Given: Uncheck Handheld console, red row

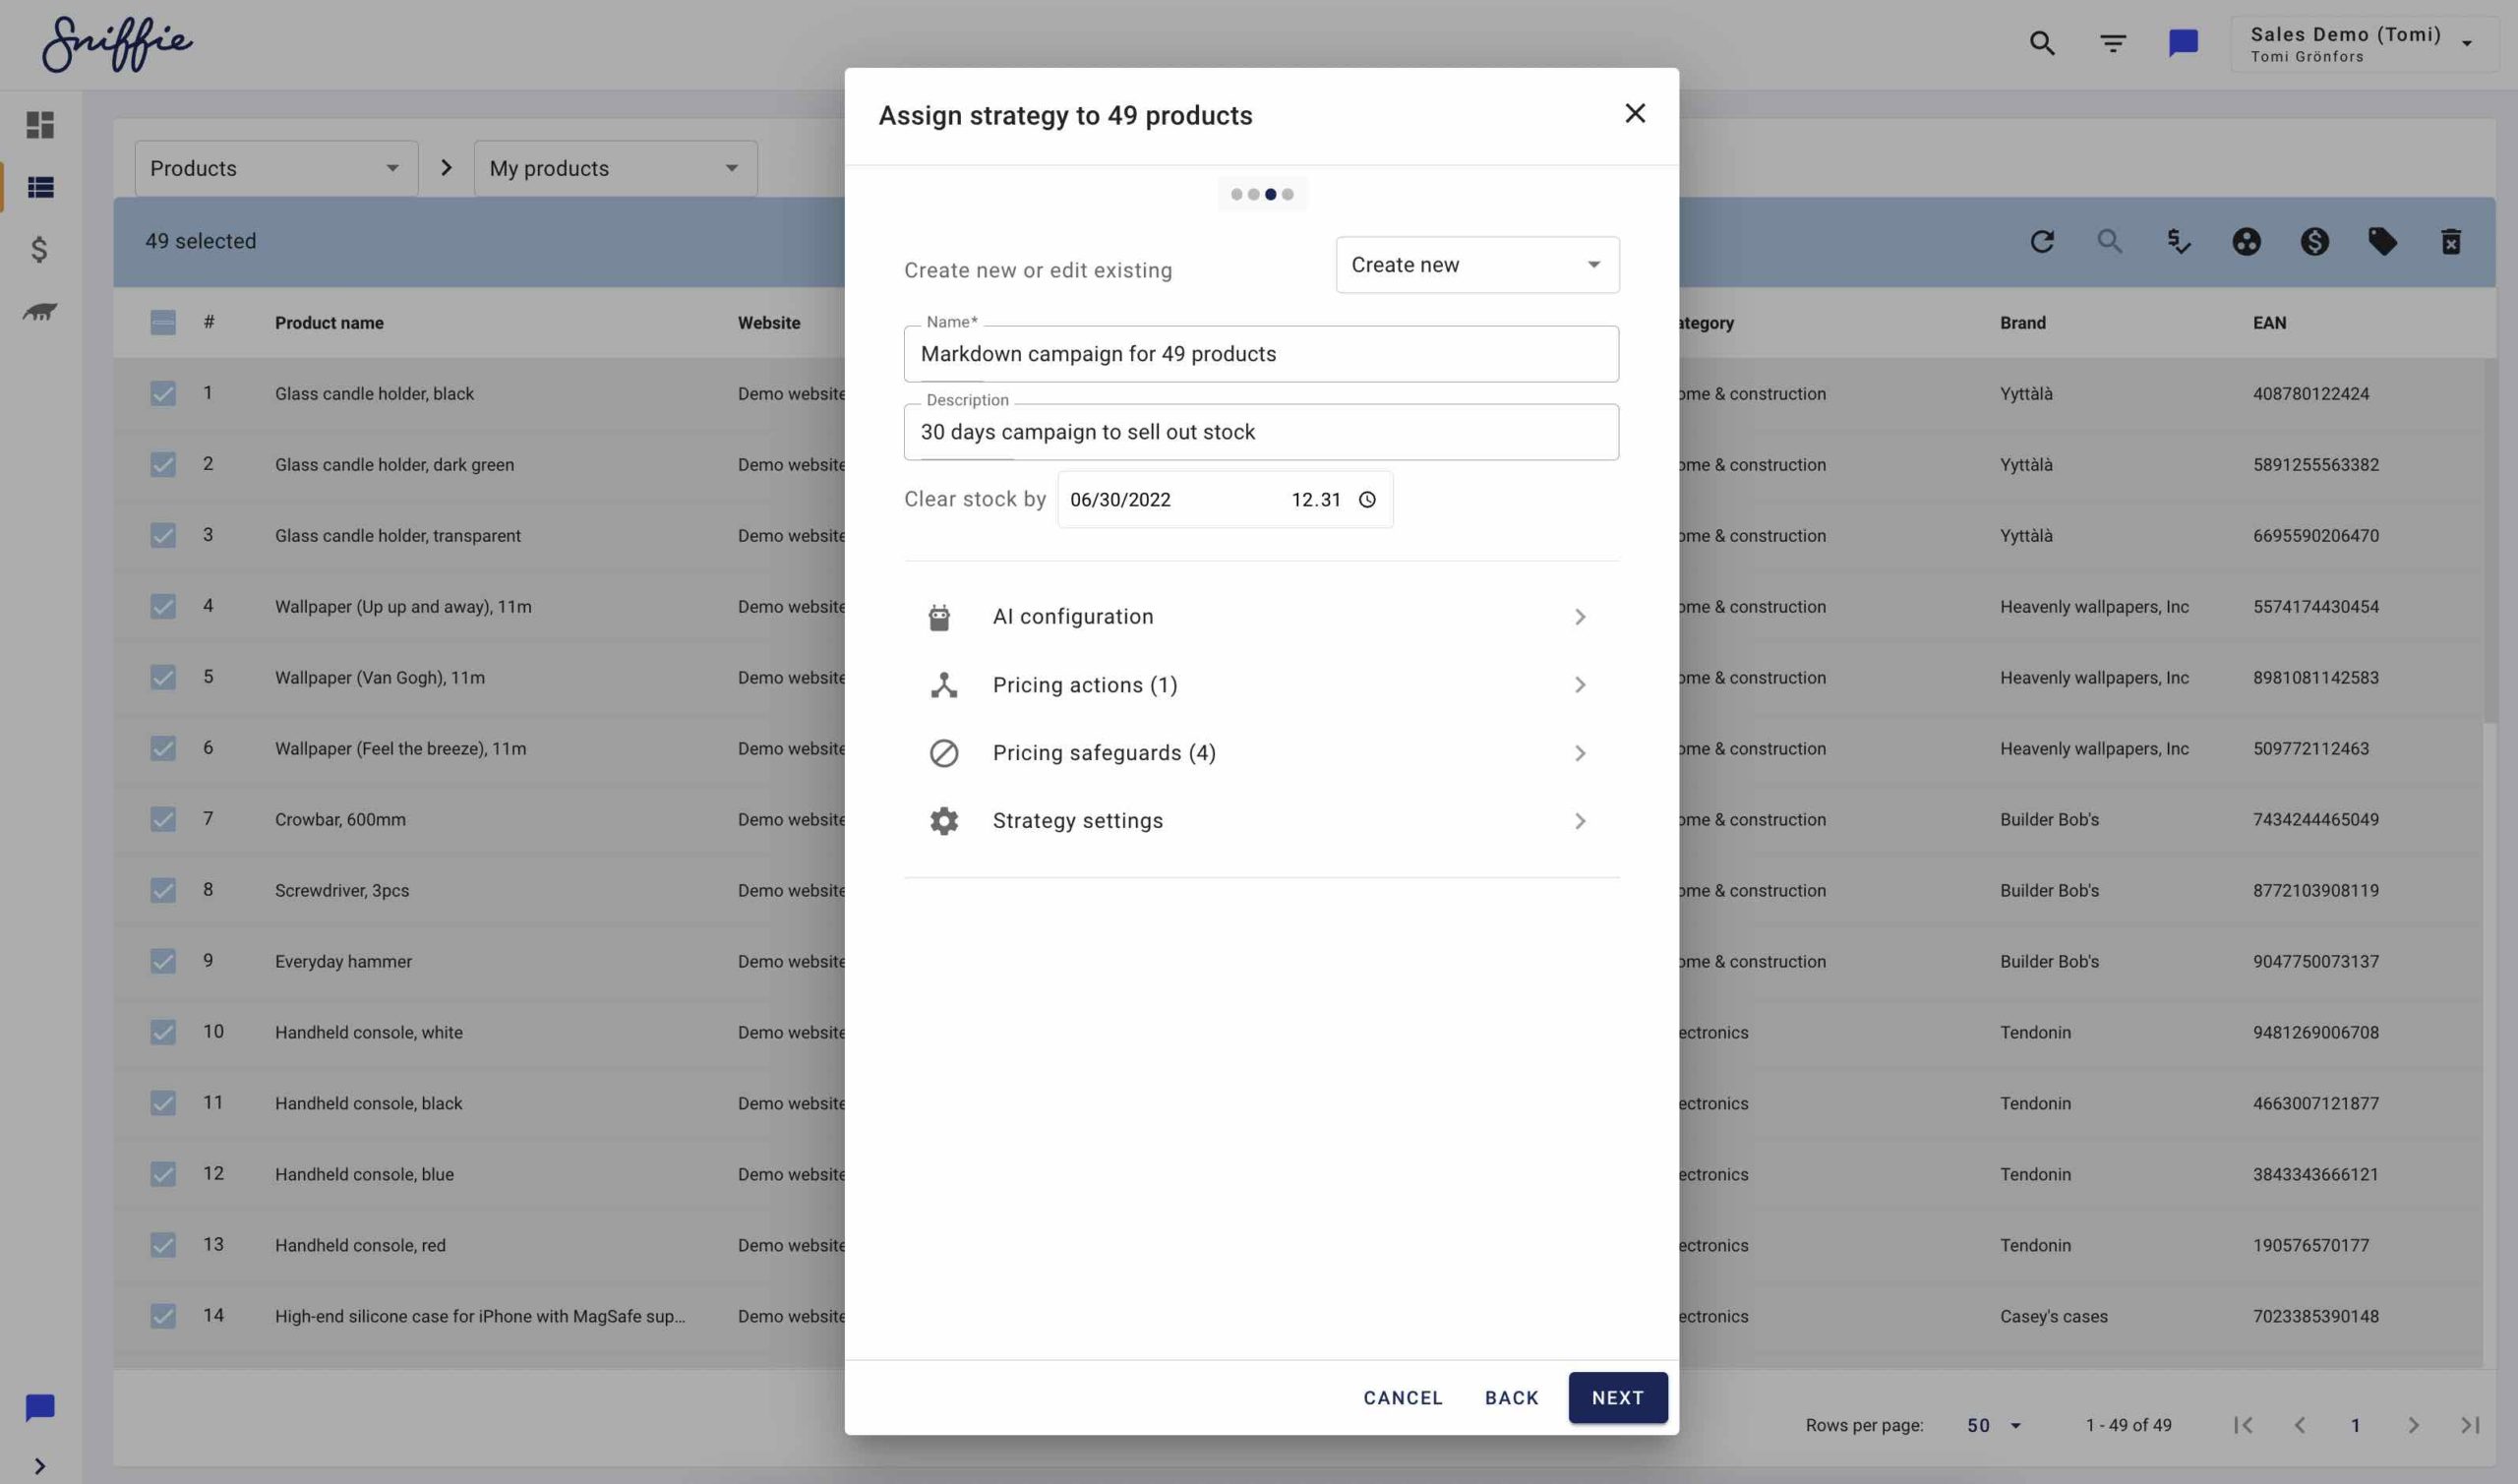Looking at the screenshot, I should [x=163, y=1245].
